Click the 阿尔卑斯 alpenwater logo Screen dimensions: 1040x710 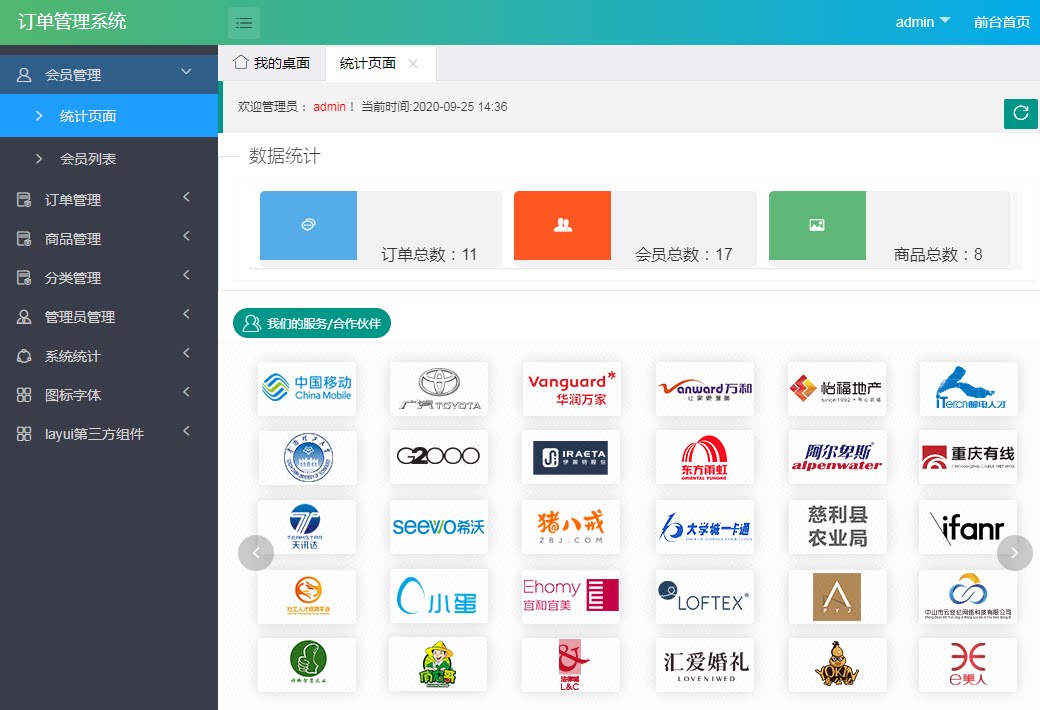(837, 457)
